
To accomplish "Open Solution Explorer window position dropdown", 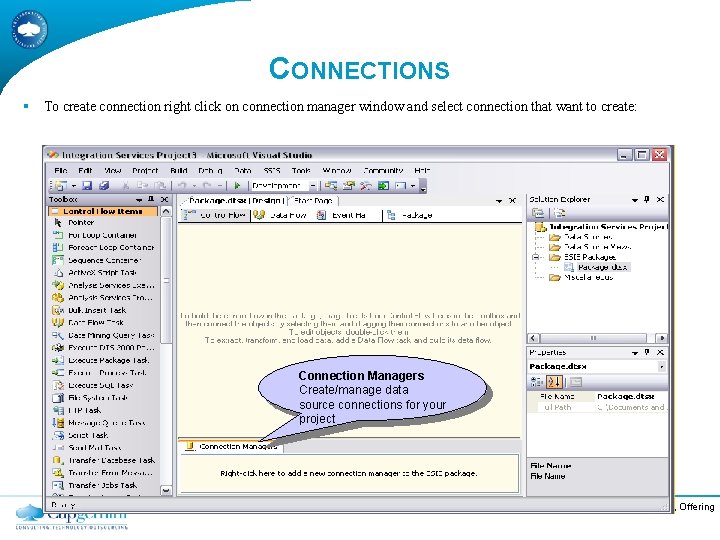I will pos(635,200).
